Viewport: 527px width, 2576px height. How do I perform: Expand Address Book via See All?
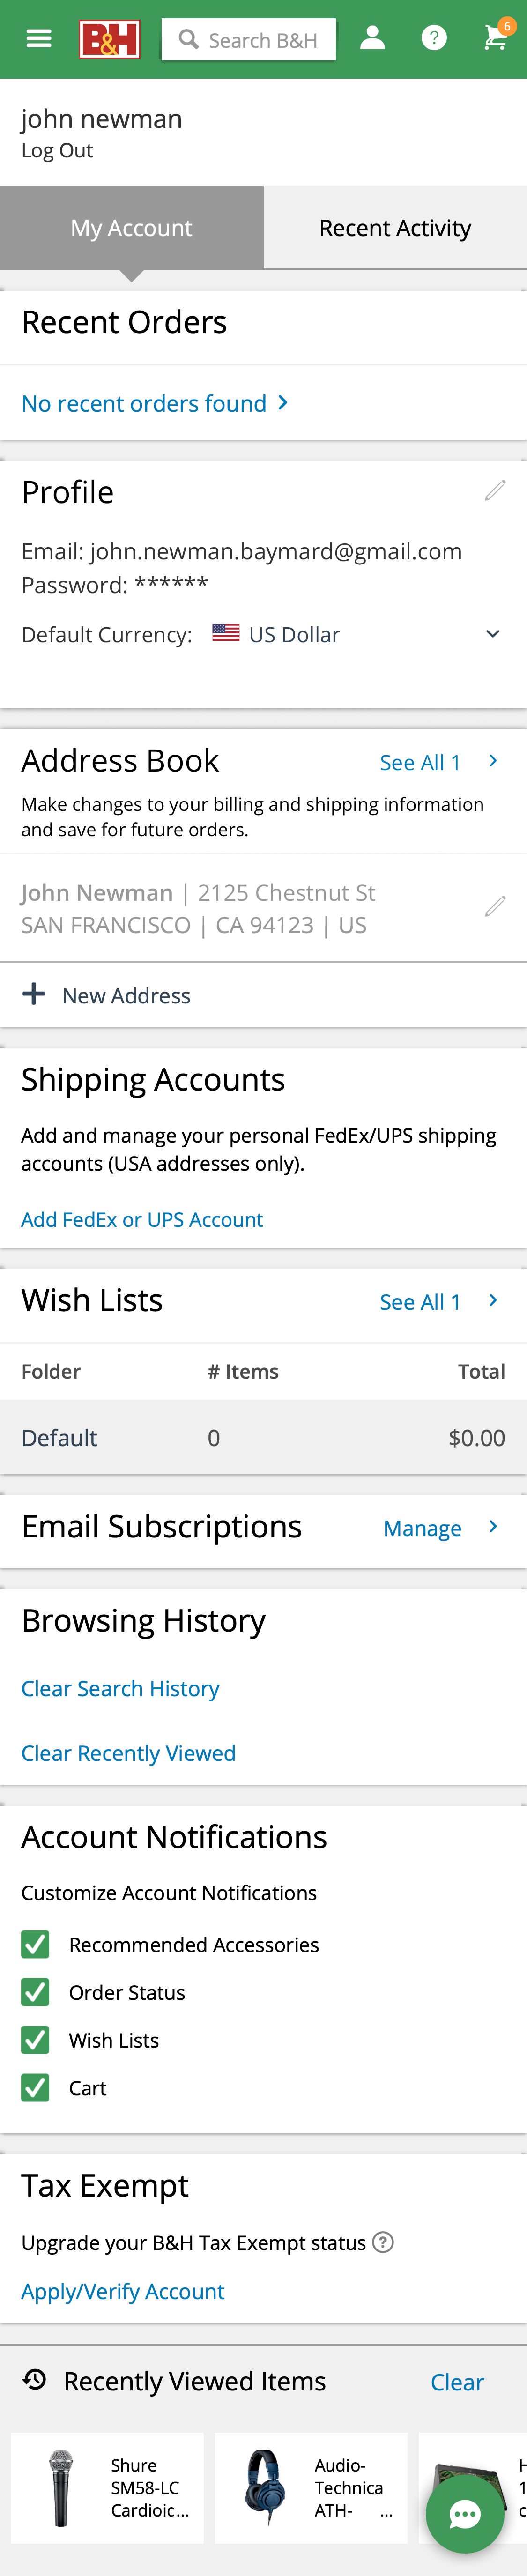point(437,762)
